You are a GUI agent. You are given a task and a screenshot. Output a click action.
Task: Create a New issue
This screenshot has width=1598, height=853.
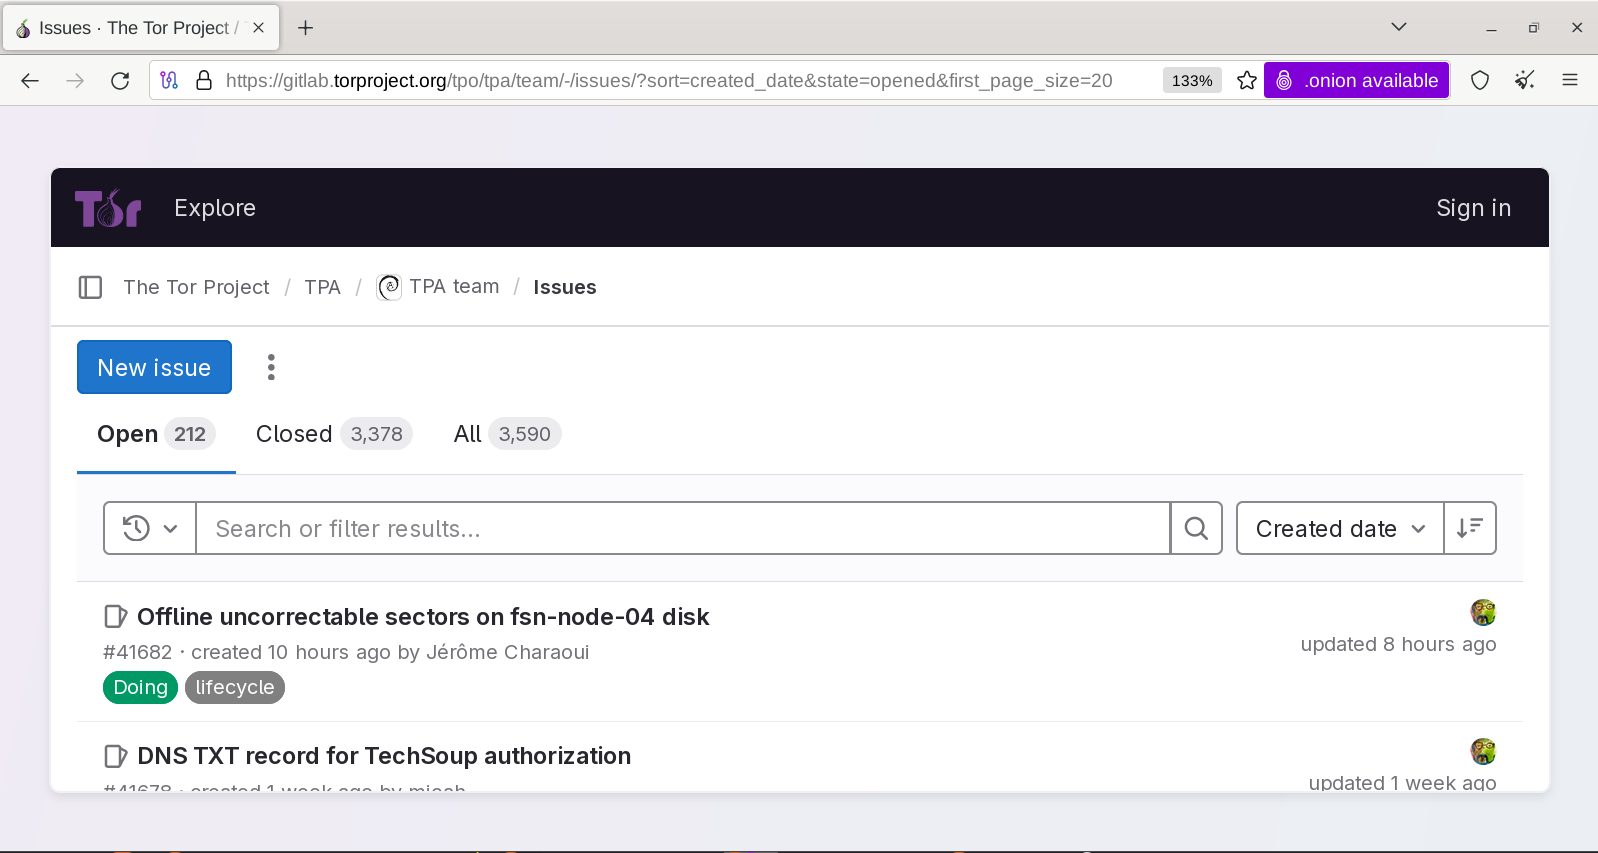click(154, 367)
